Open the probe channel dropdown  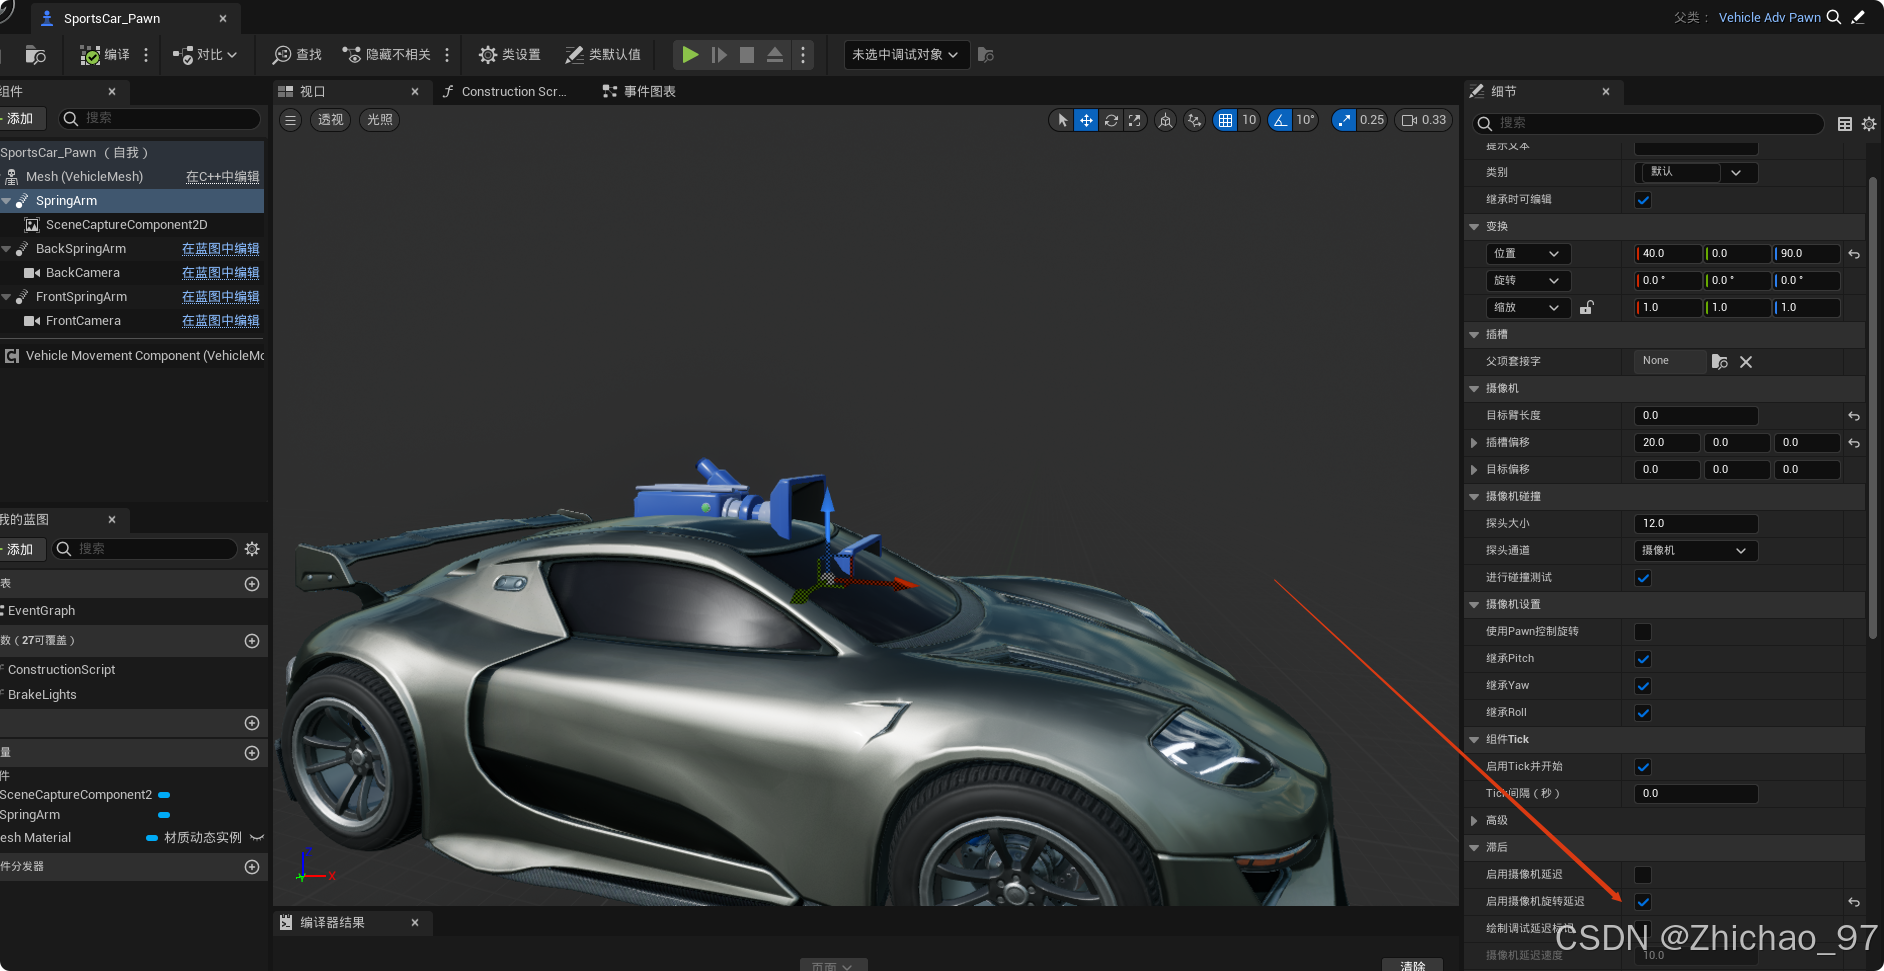(x=1696, y=551)
